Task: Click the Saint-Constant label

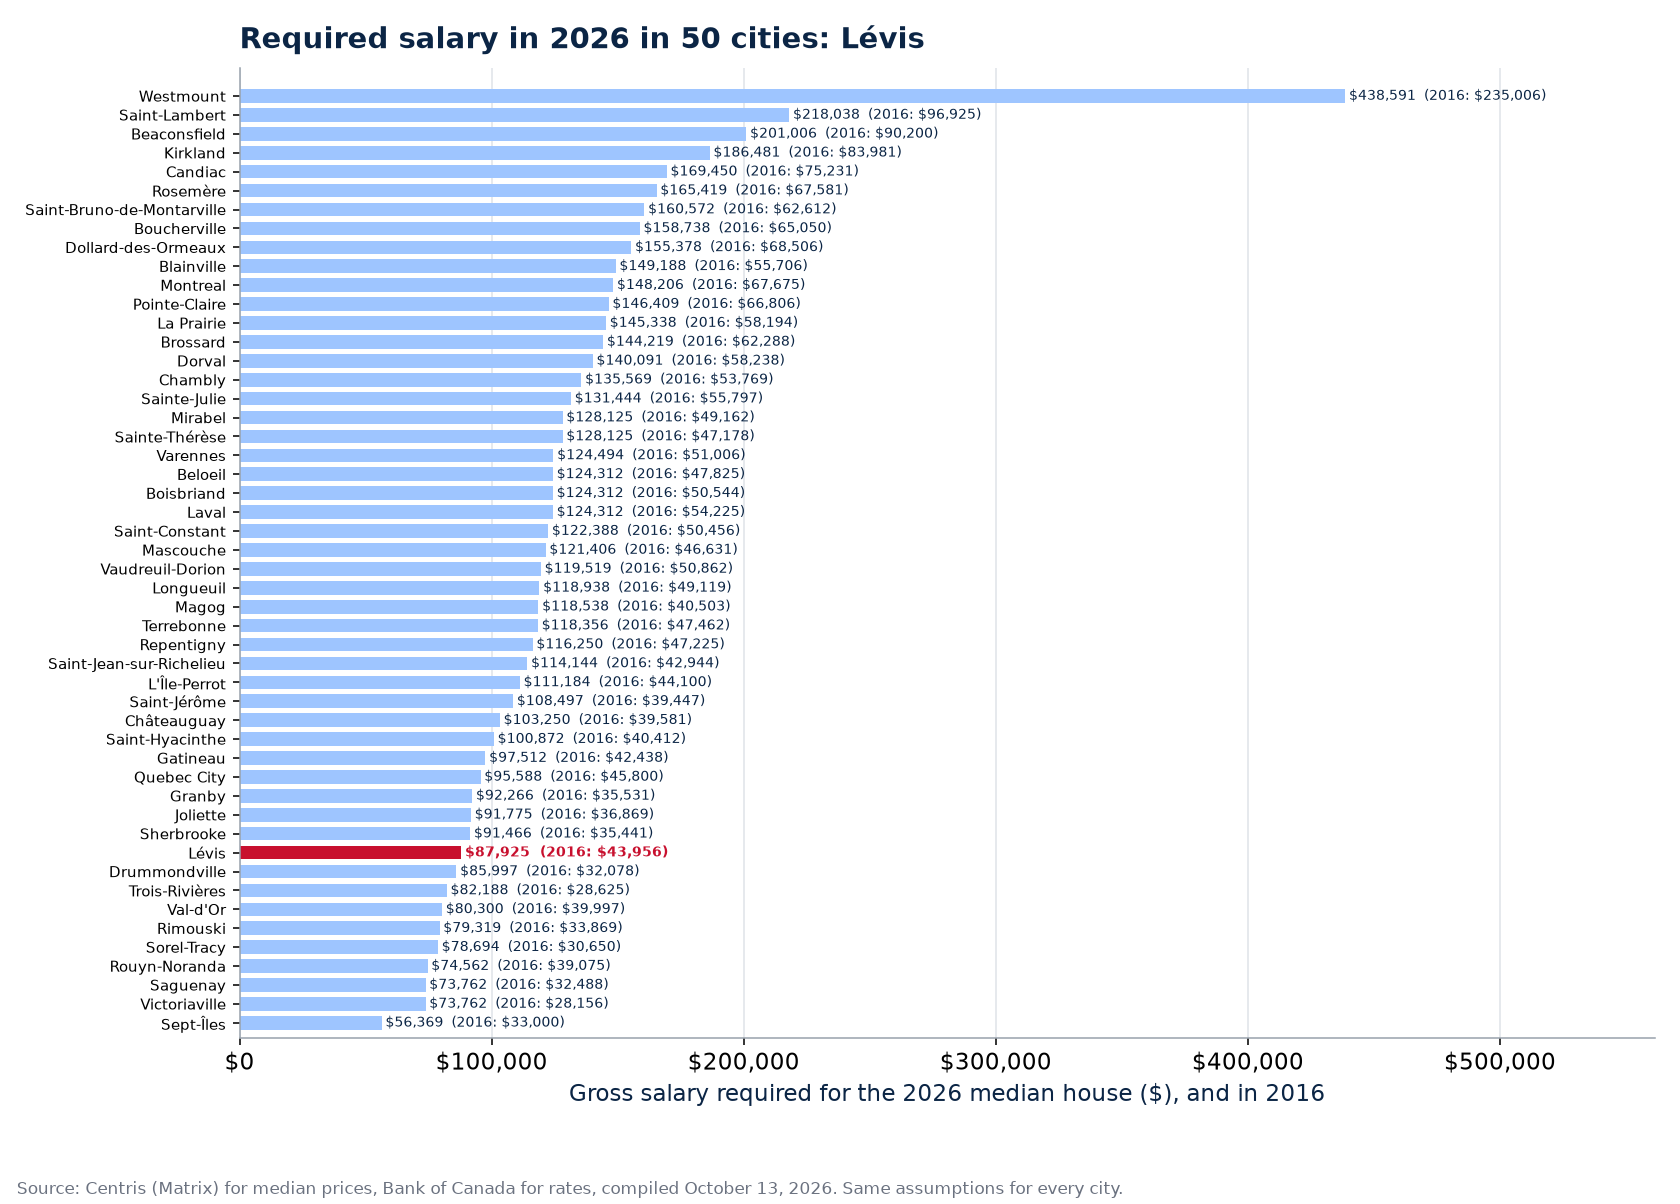Action: tap(170, 531)
